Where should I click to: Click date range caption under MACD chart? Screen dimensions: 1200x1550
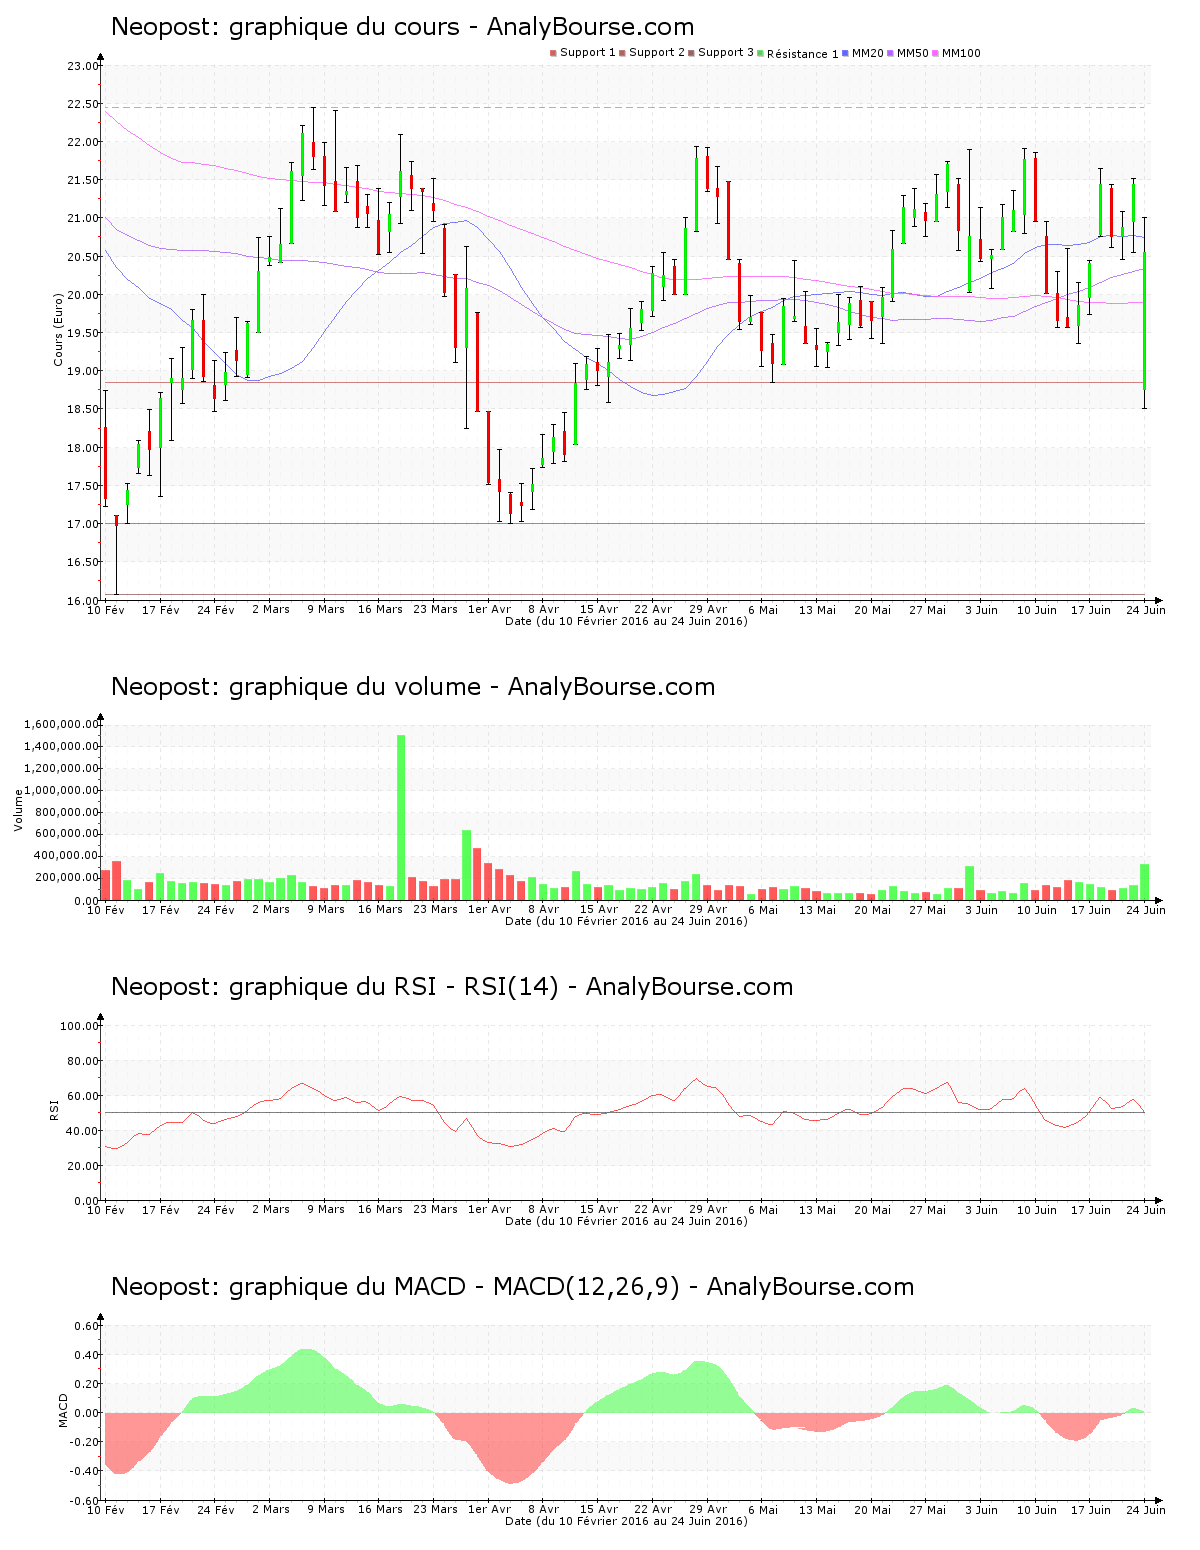(x=626, y=1521)
